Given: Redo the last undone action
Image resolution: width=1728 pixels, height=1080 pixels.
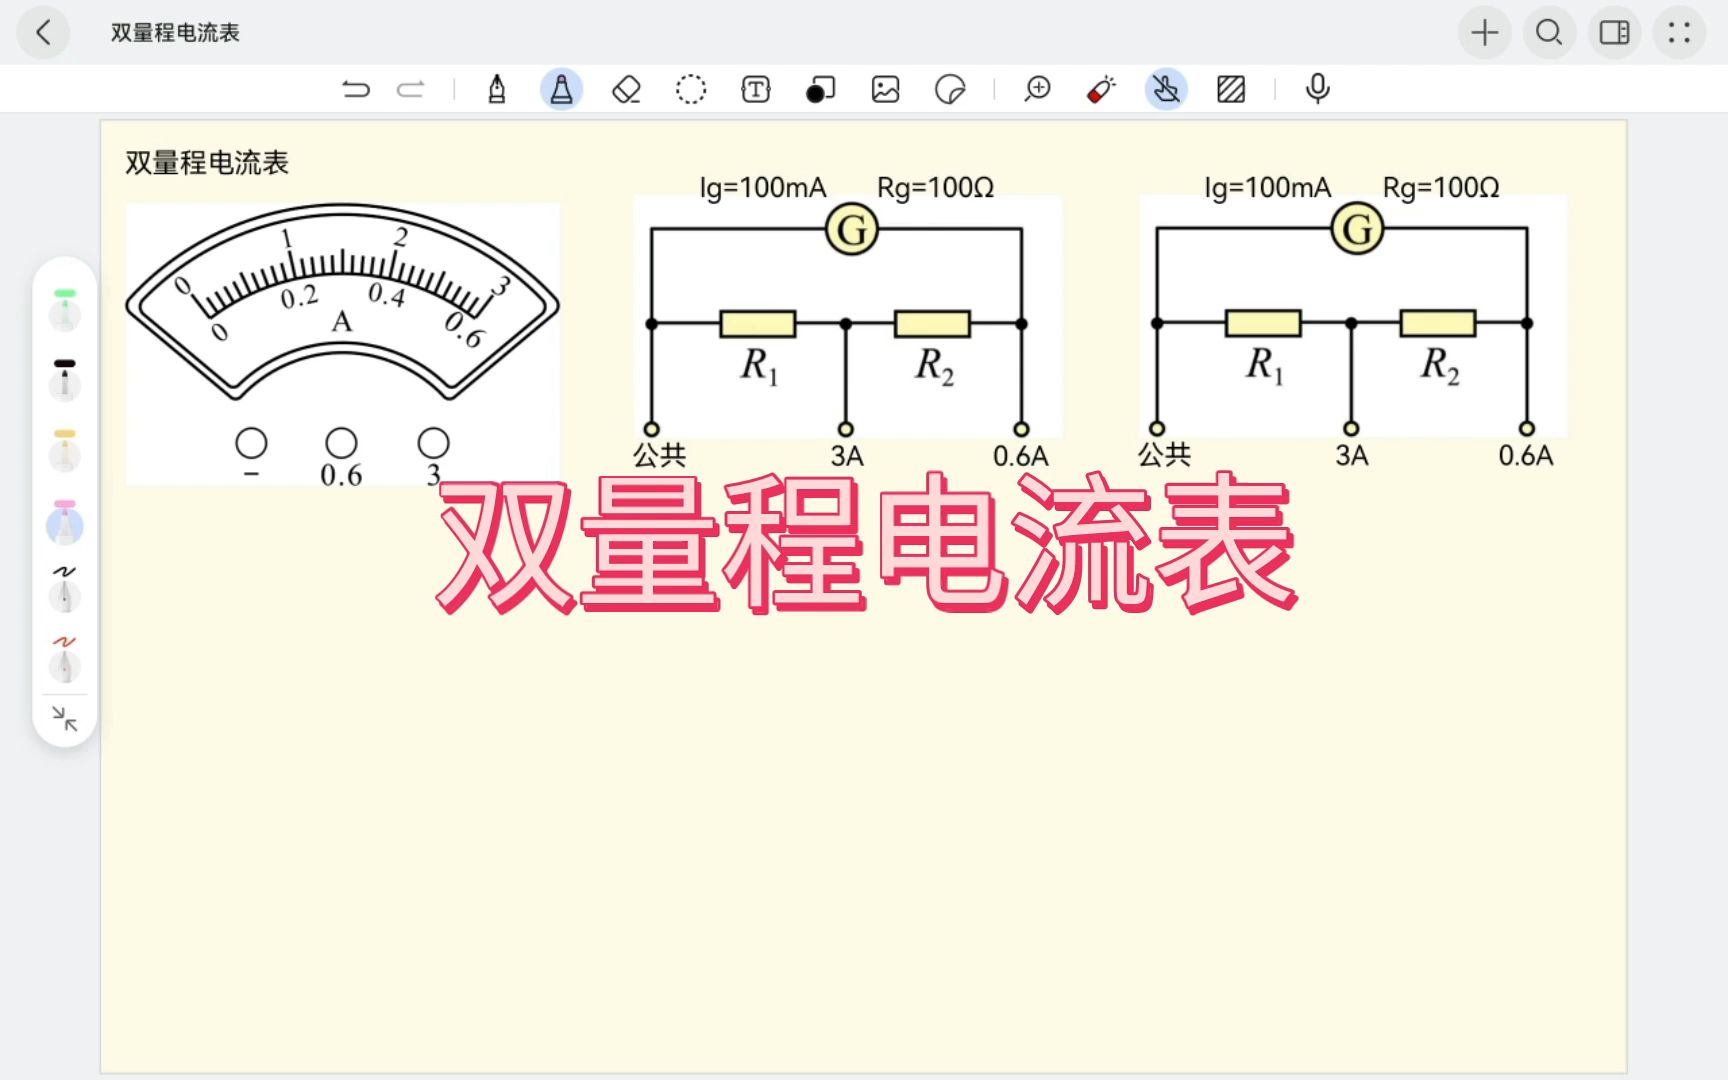Looking at the screenshot, I should click(x=411, y=90).
